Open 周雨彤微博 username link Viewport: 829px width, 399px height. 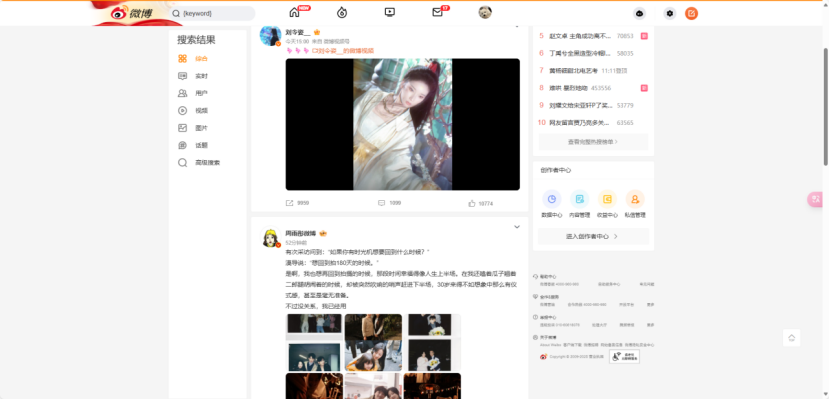click(300, 234)
